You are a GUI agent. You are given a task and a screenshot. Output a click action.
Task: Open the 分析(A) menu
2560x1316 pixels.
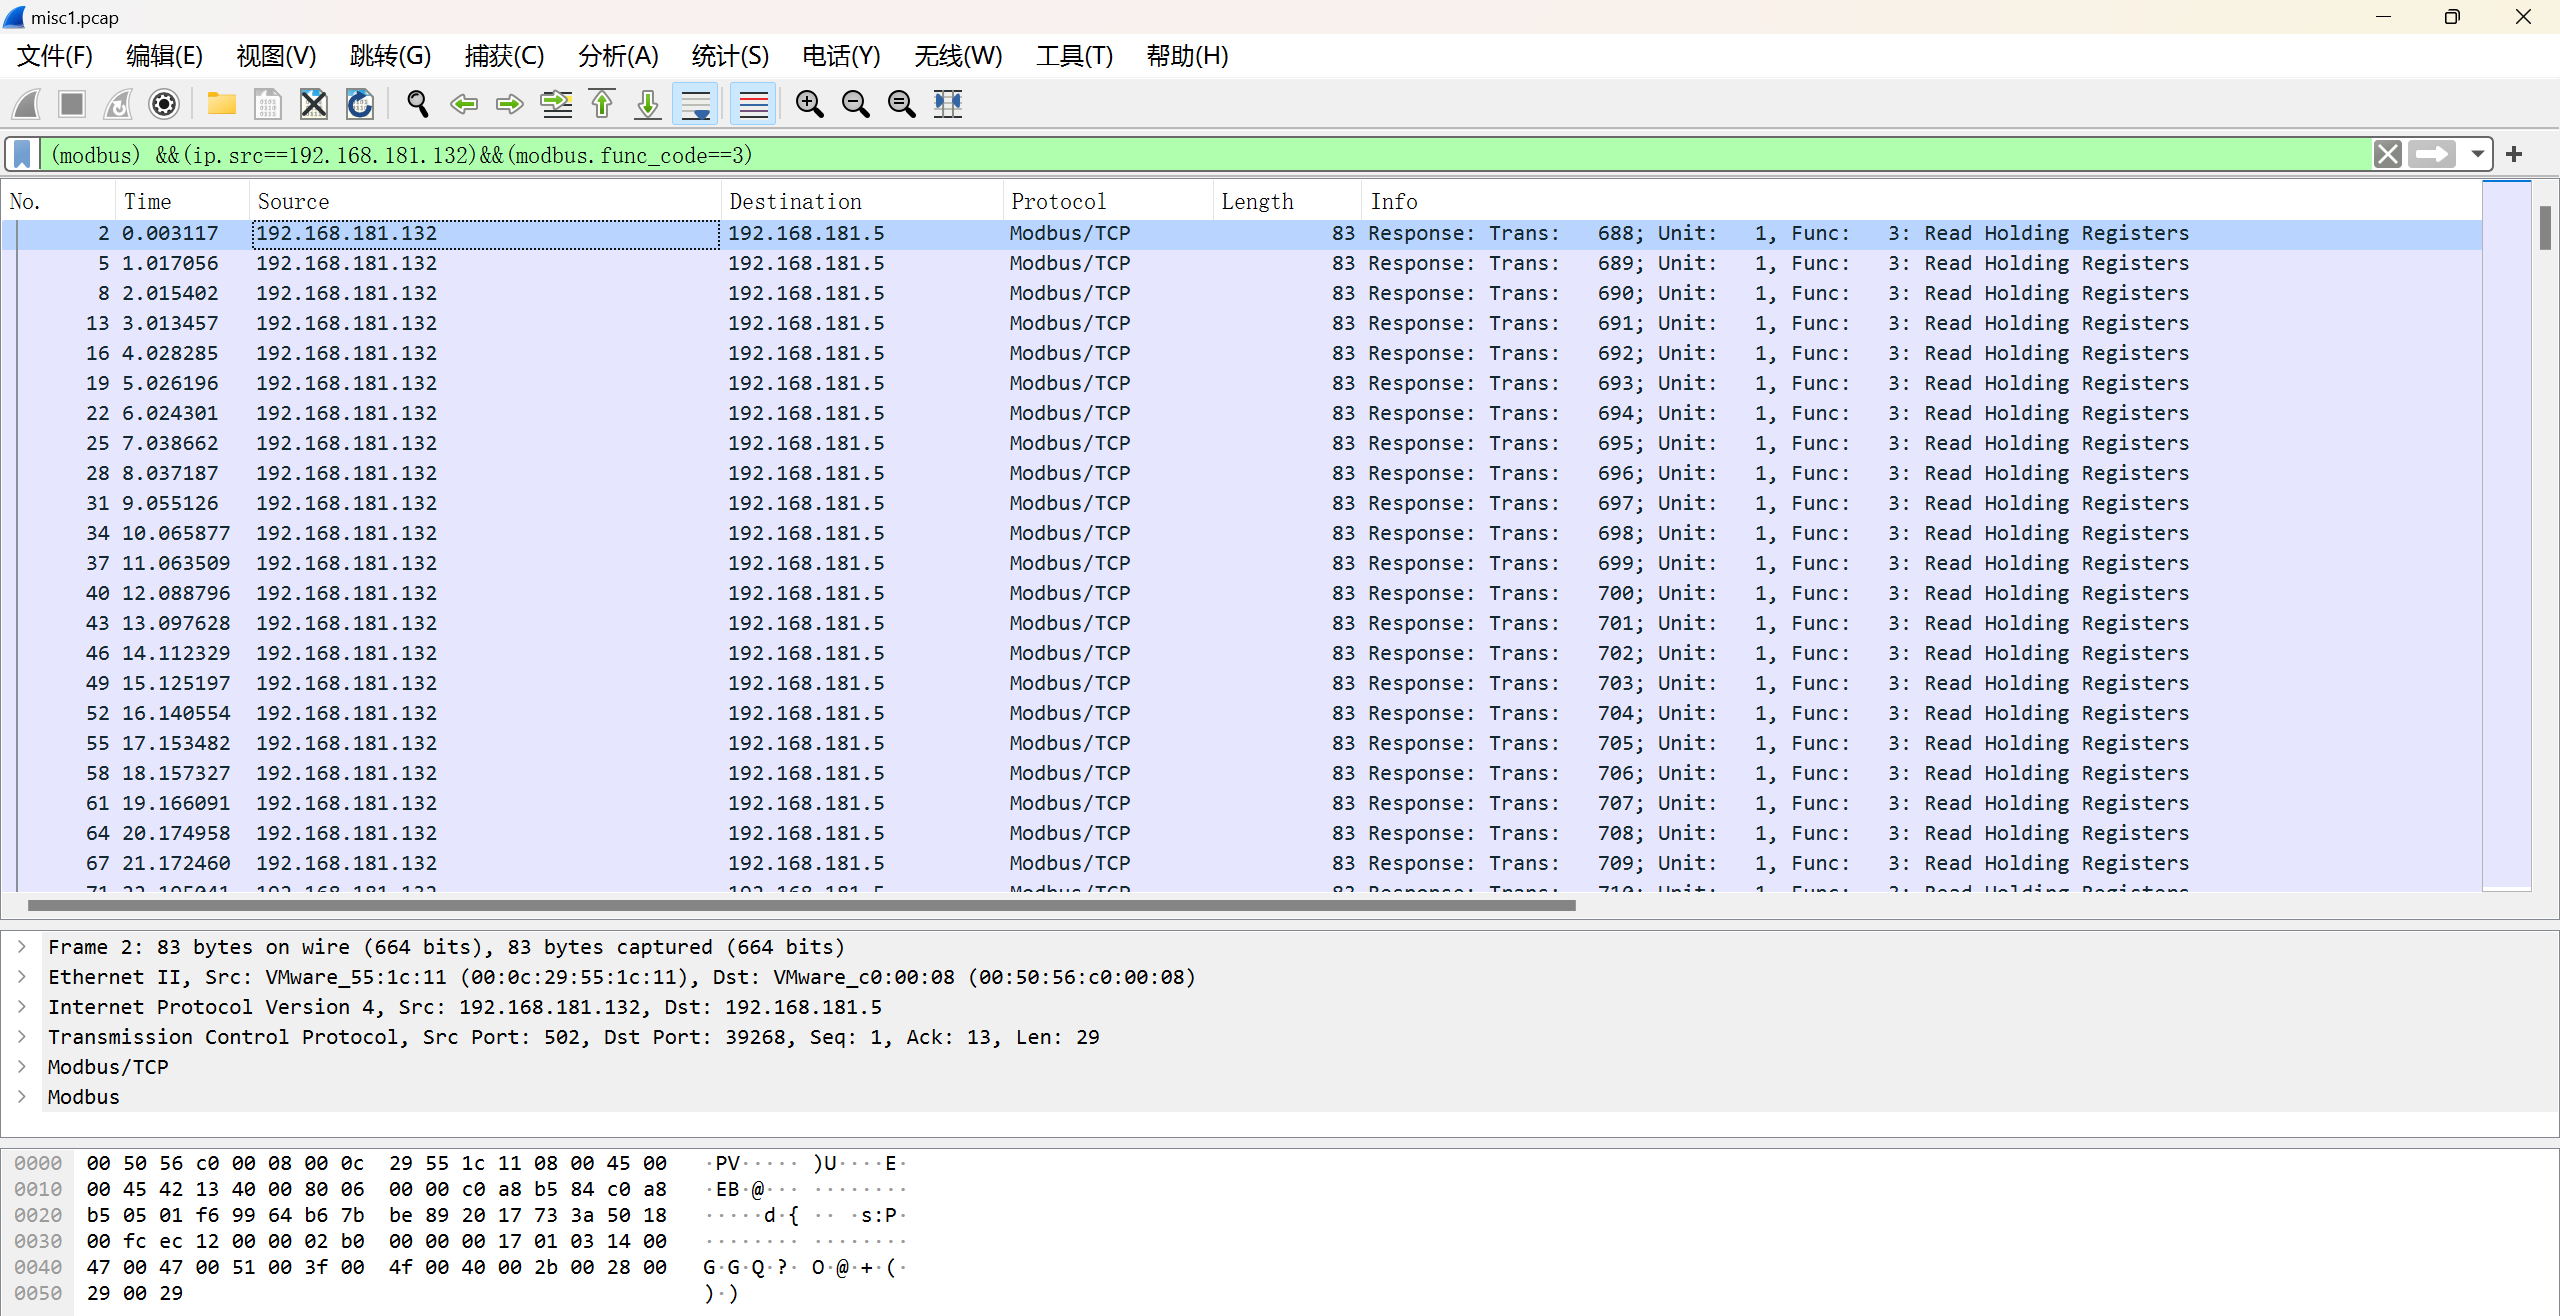pyautogui.click(x=618, y=56)
